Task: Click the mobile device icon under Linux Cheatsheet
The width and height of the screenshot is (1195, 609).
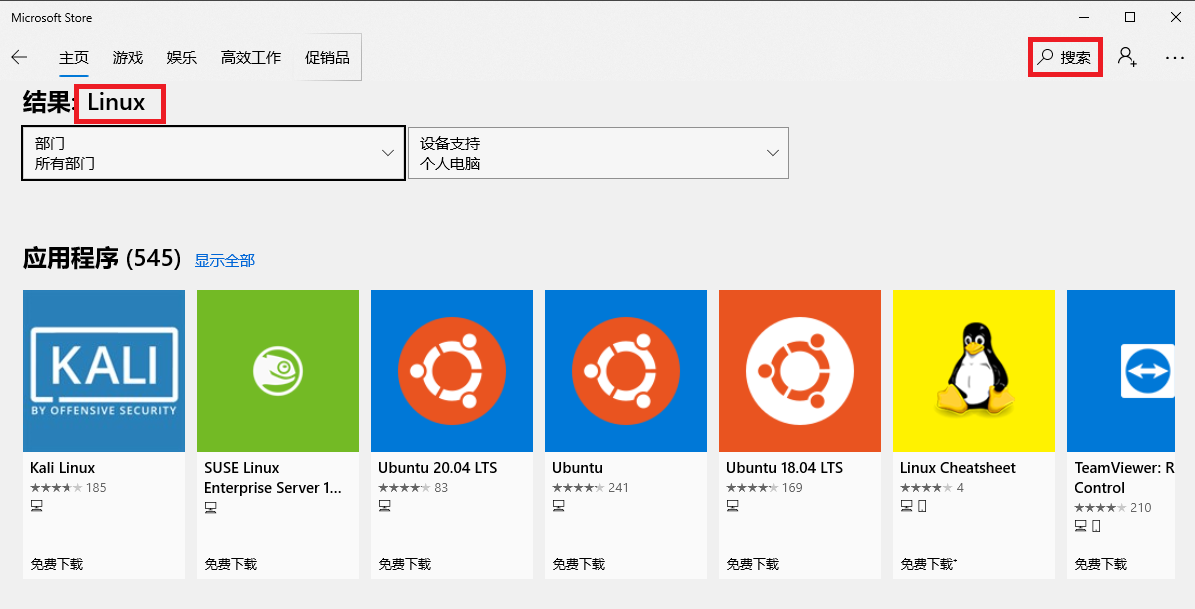Action: pos(922,506)
